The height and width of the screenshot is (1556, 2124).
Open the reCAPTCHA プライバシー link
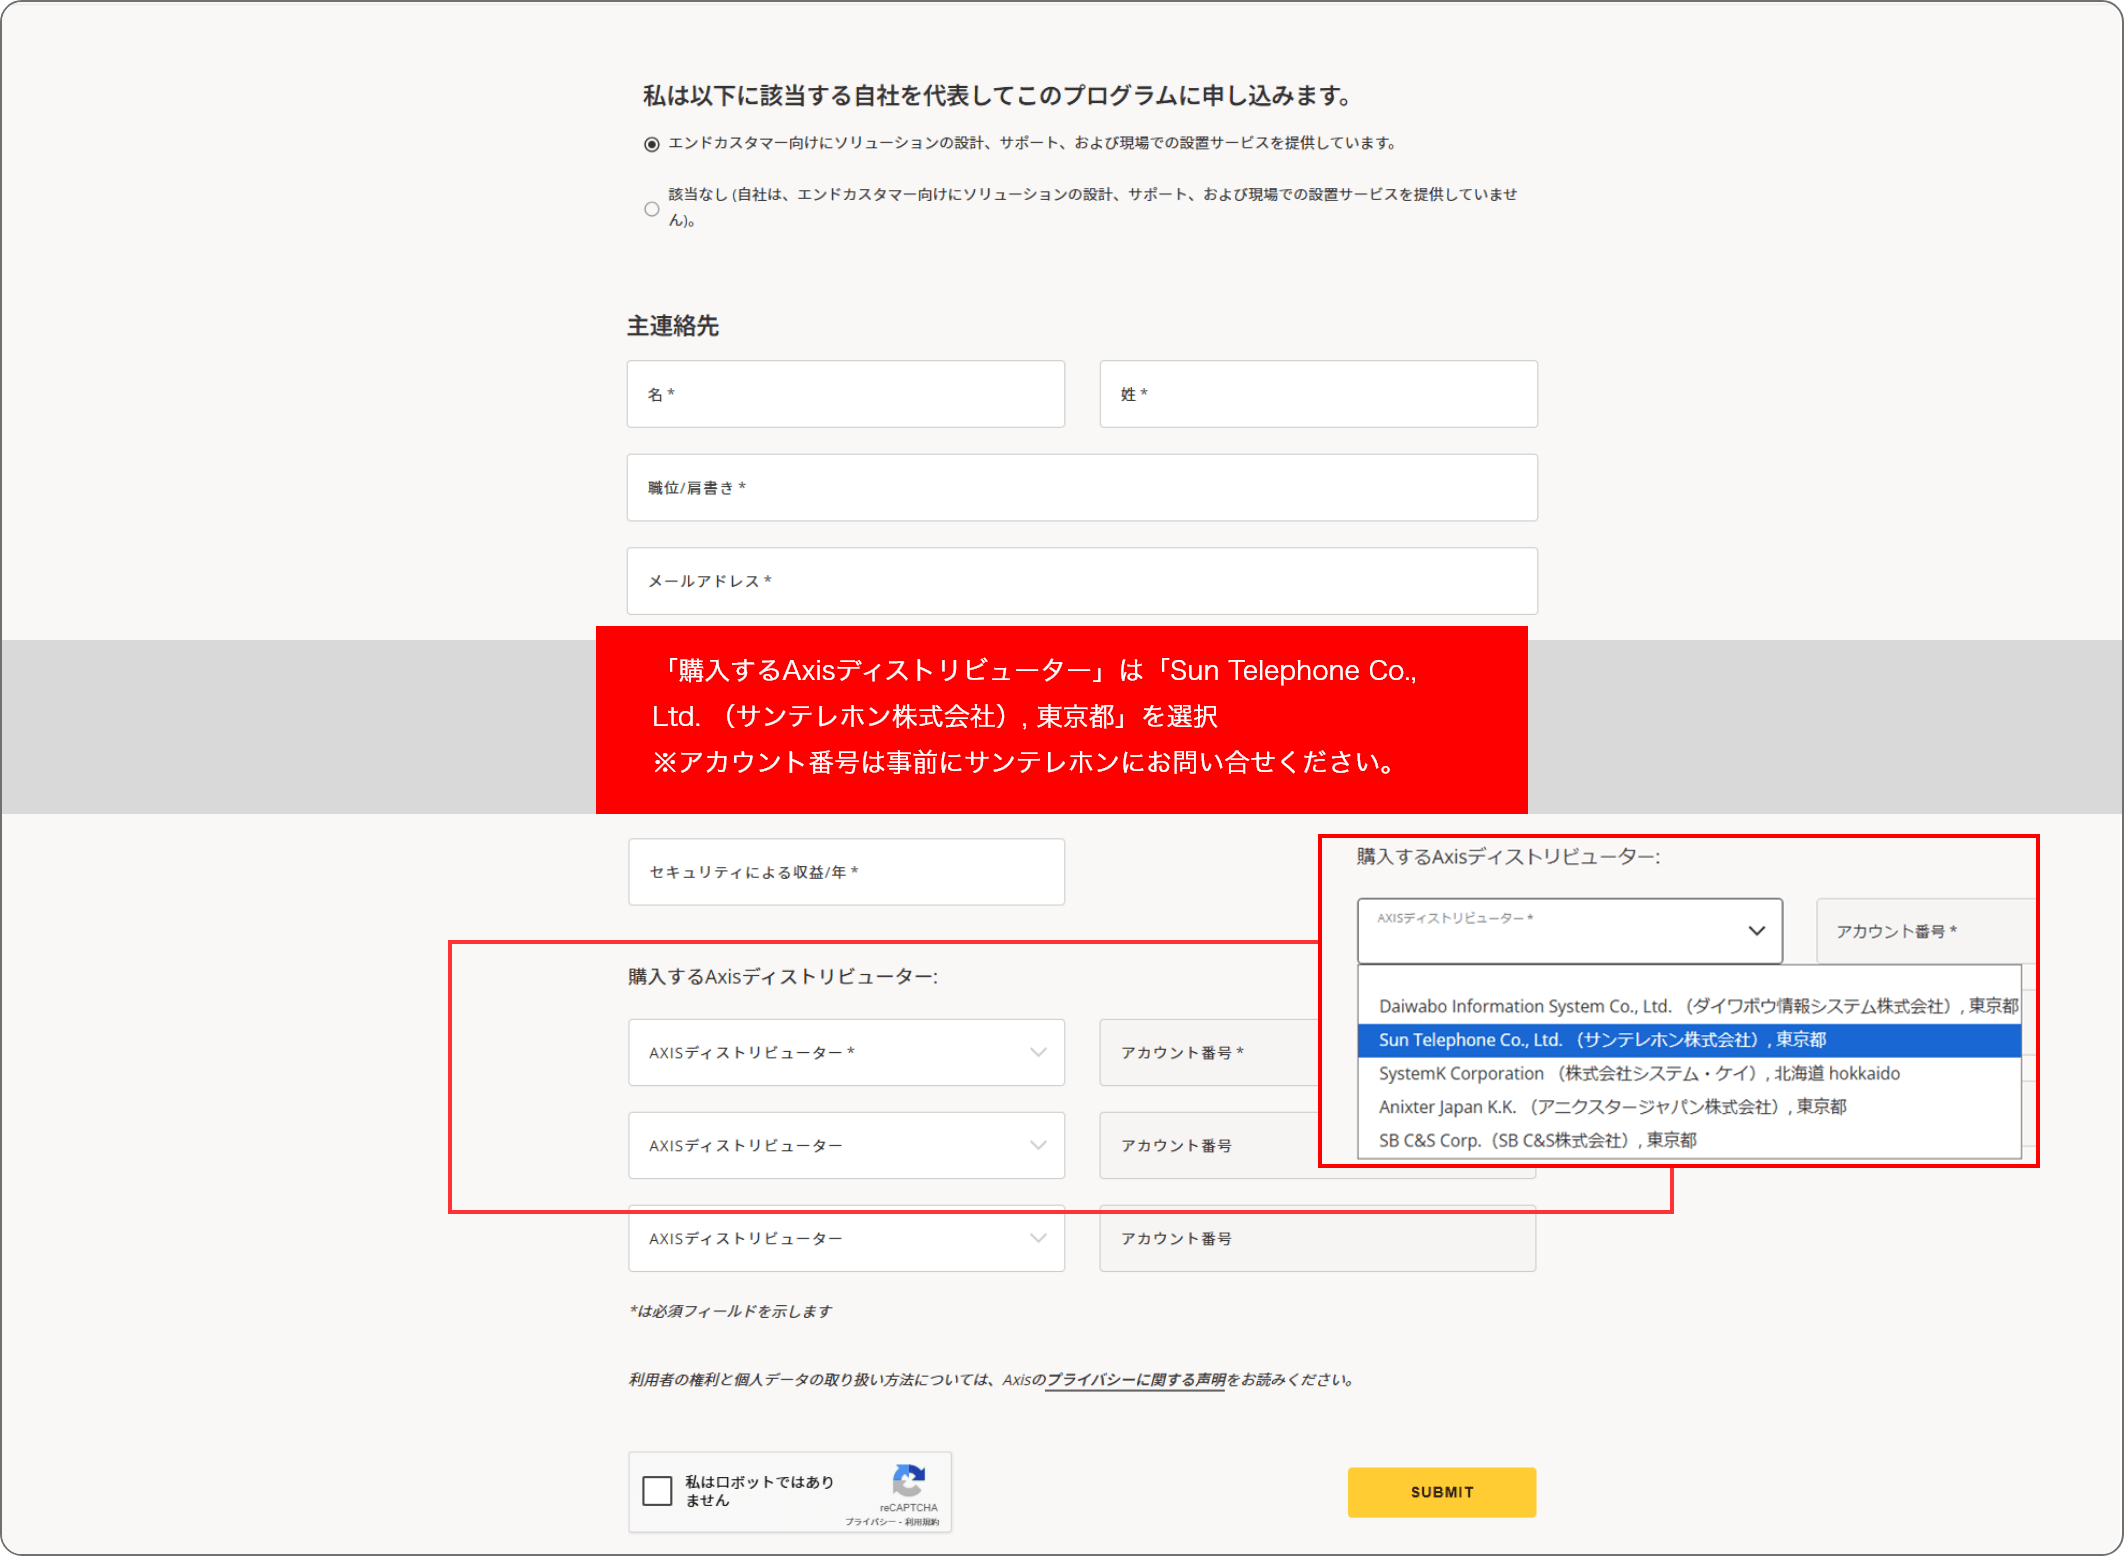[869, 1522]
